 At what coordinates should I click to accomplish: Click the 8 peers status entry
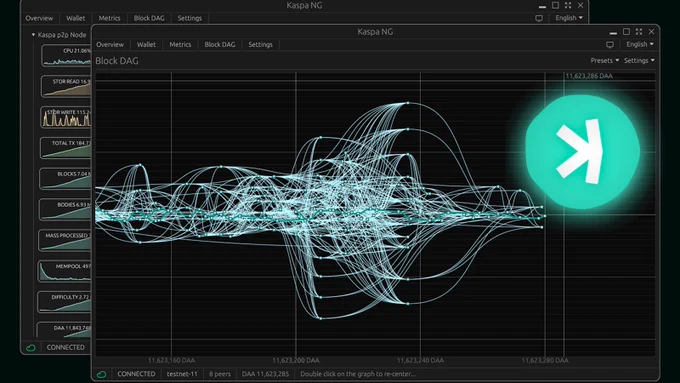click(x=220, y=374)
